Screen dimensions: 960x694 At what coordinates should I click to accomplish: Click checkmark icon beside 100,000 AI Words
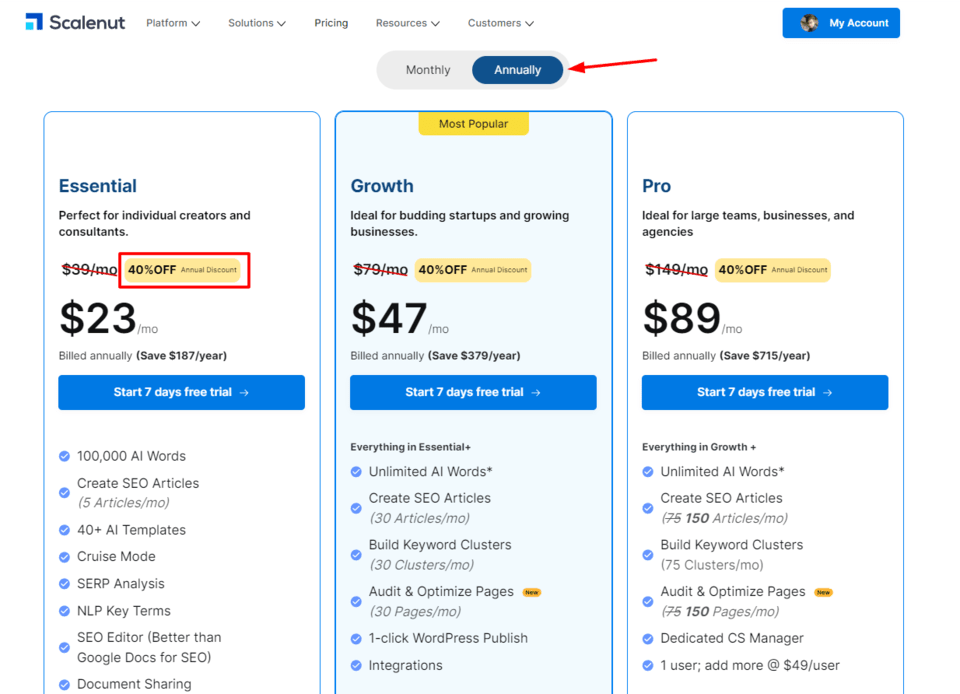(65, 456)
